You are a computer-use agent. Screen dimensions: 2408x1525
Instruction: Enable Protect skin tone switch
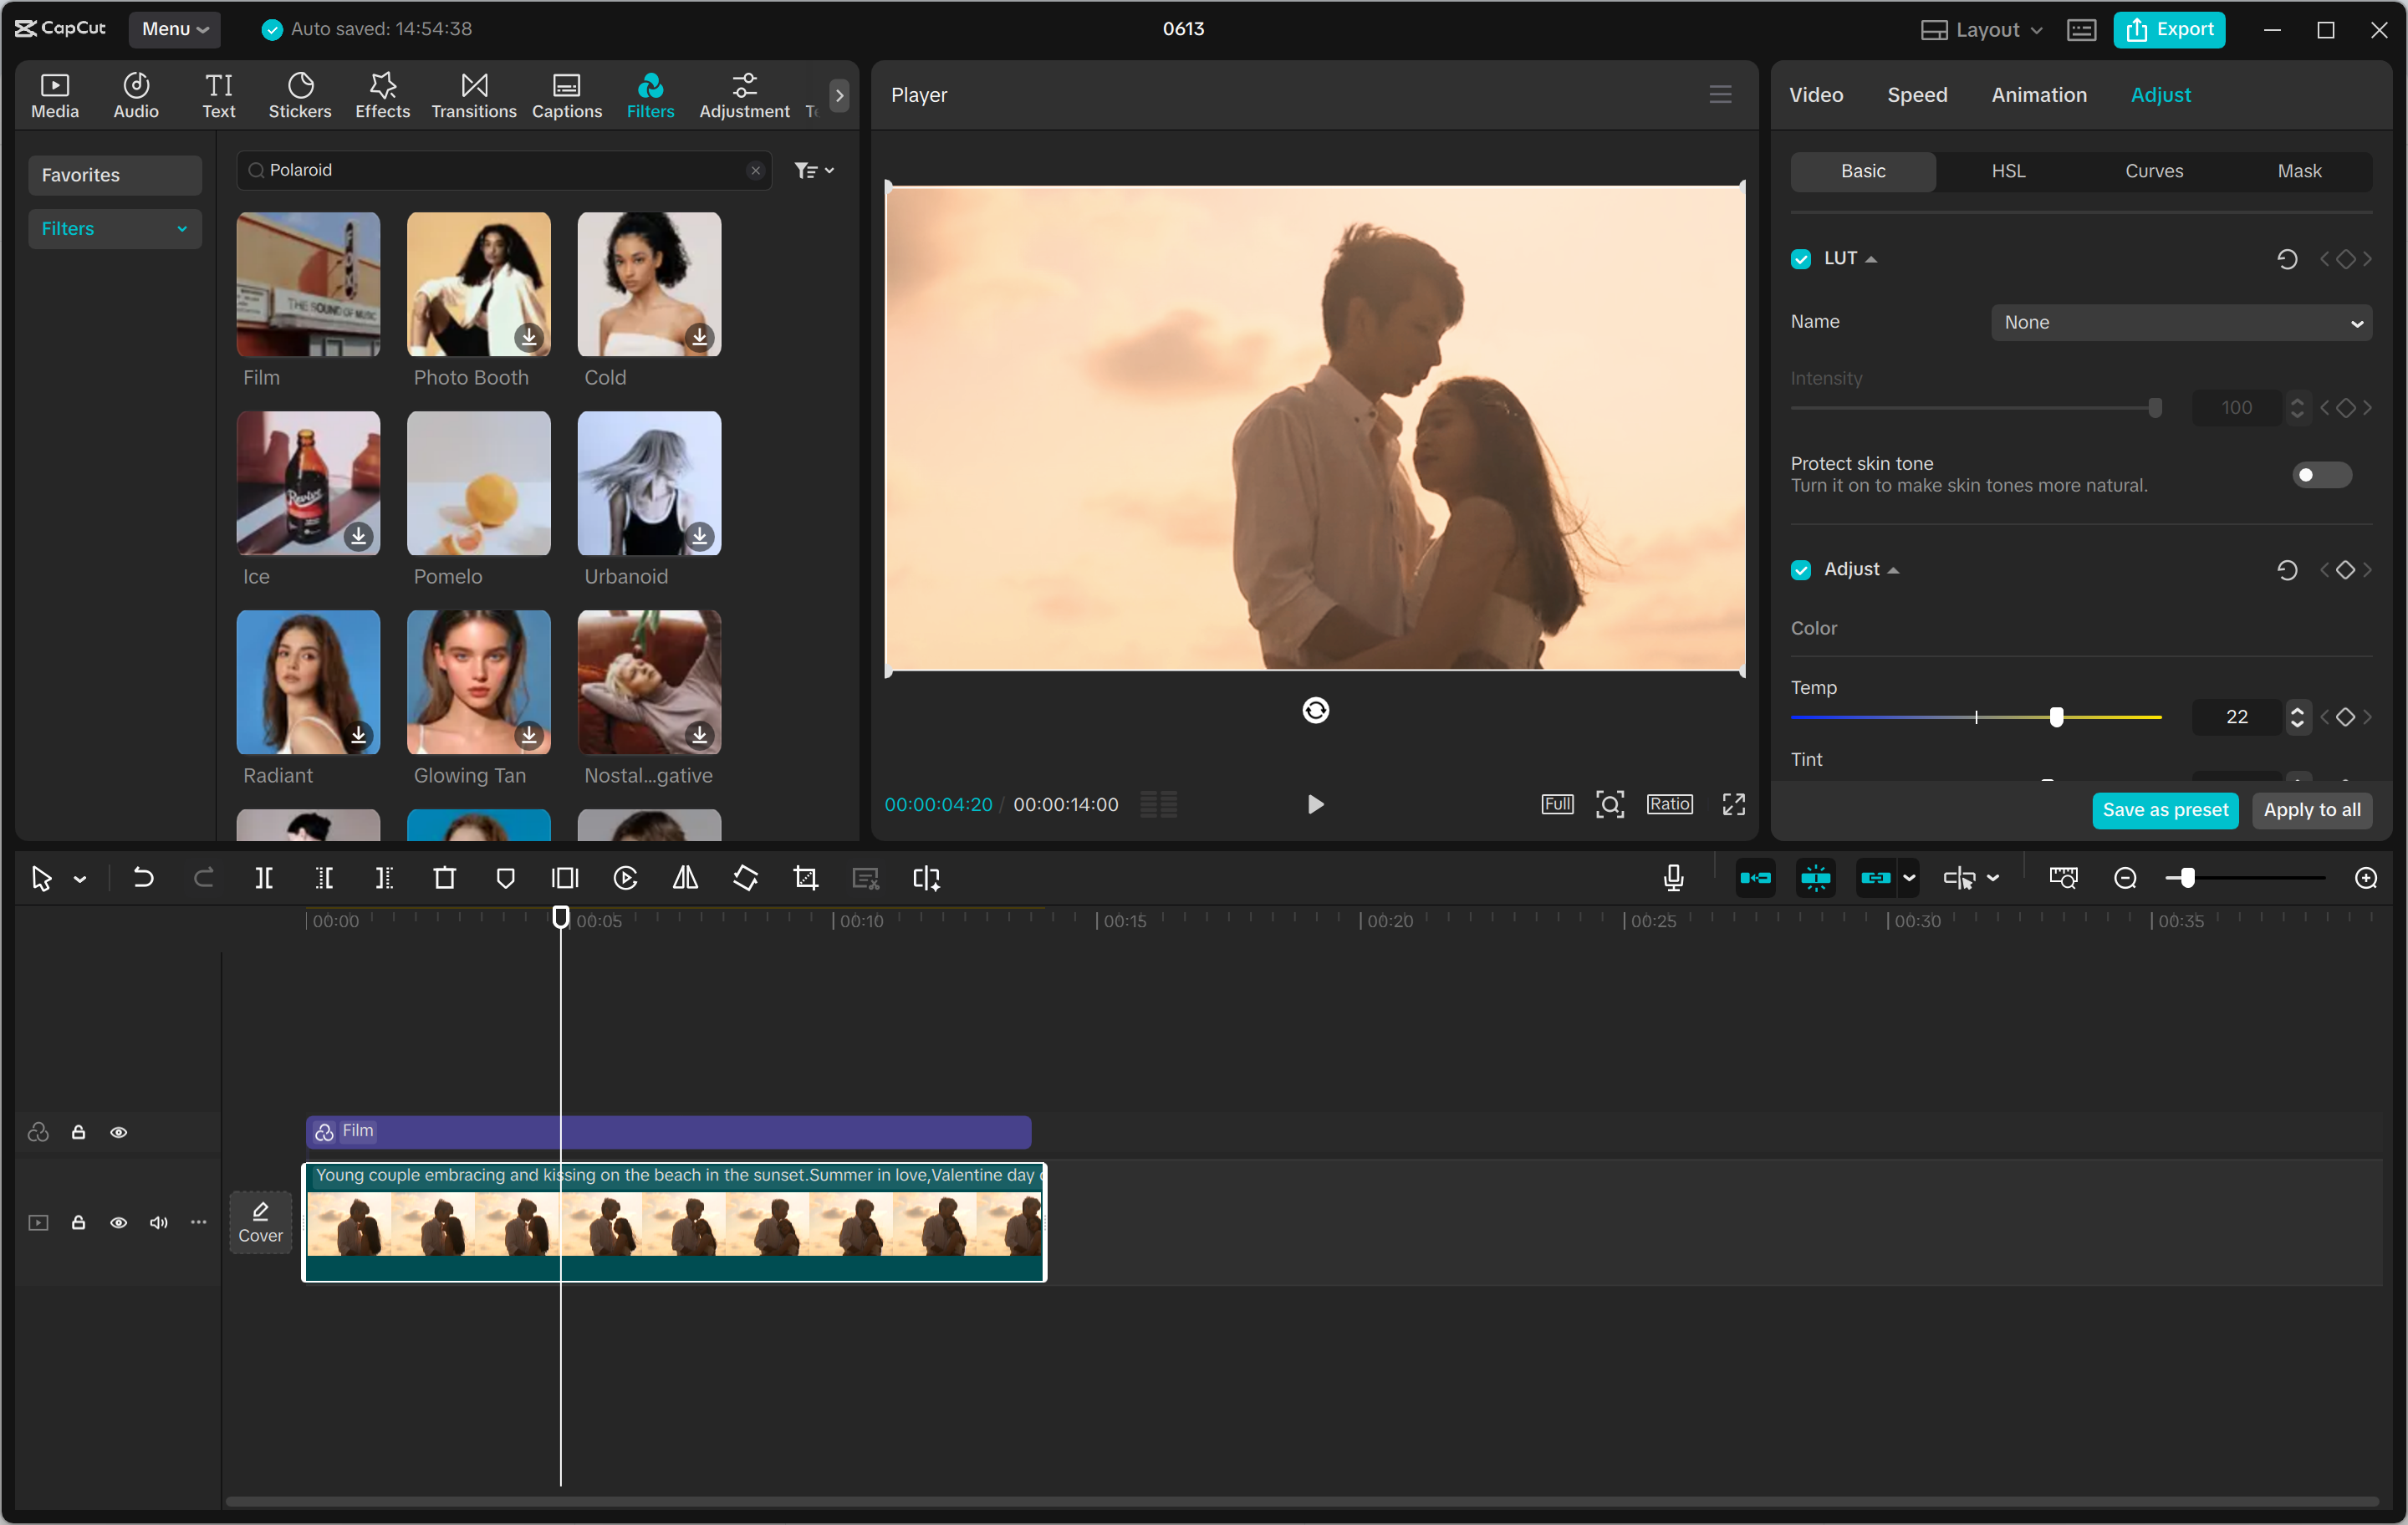click(x=2321, y=475)
